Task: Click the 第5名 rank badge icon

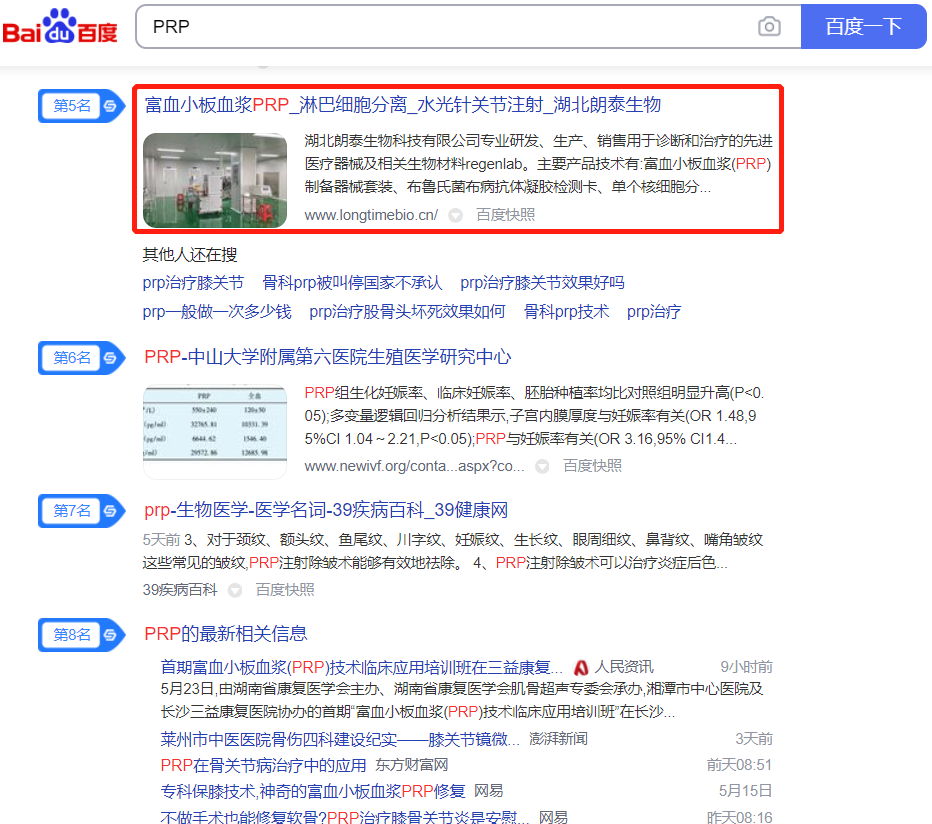Action: 82,106
